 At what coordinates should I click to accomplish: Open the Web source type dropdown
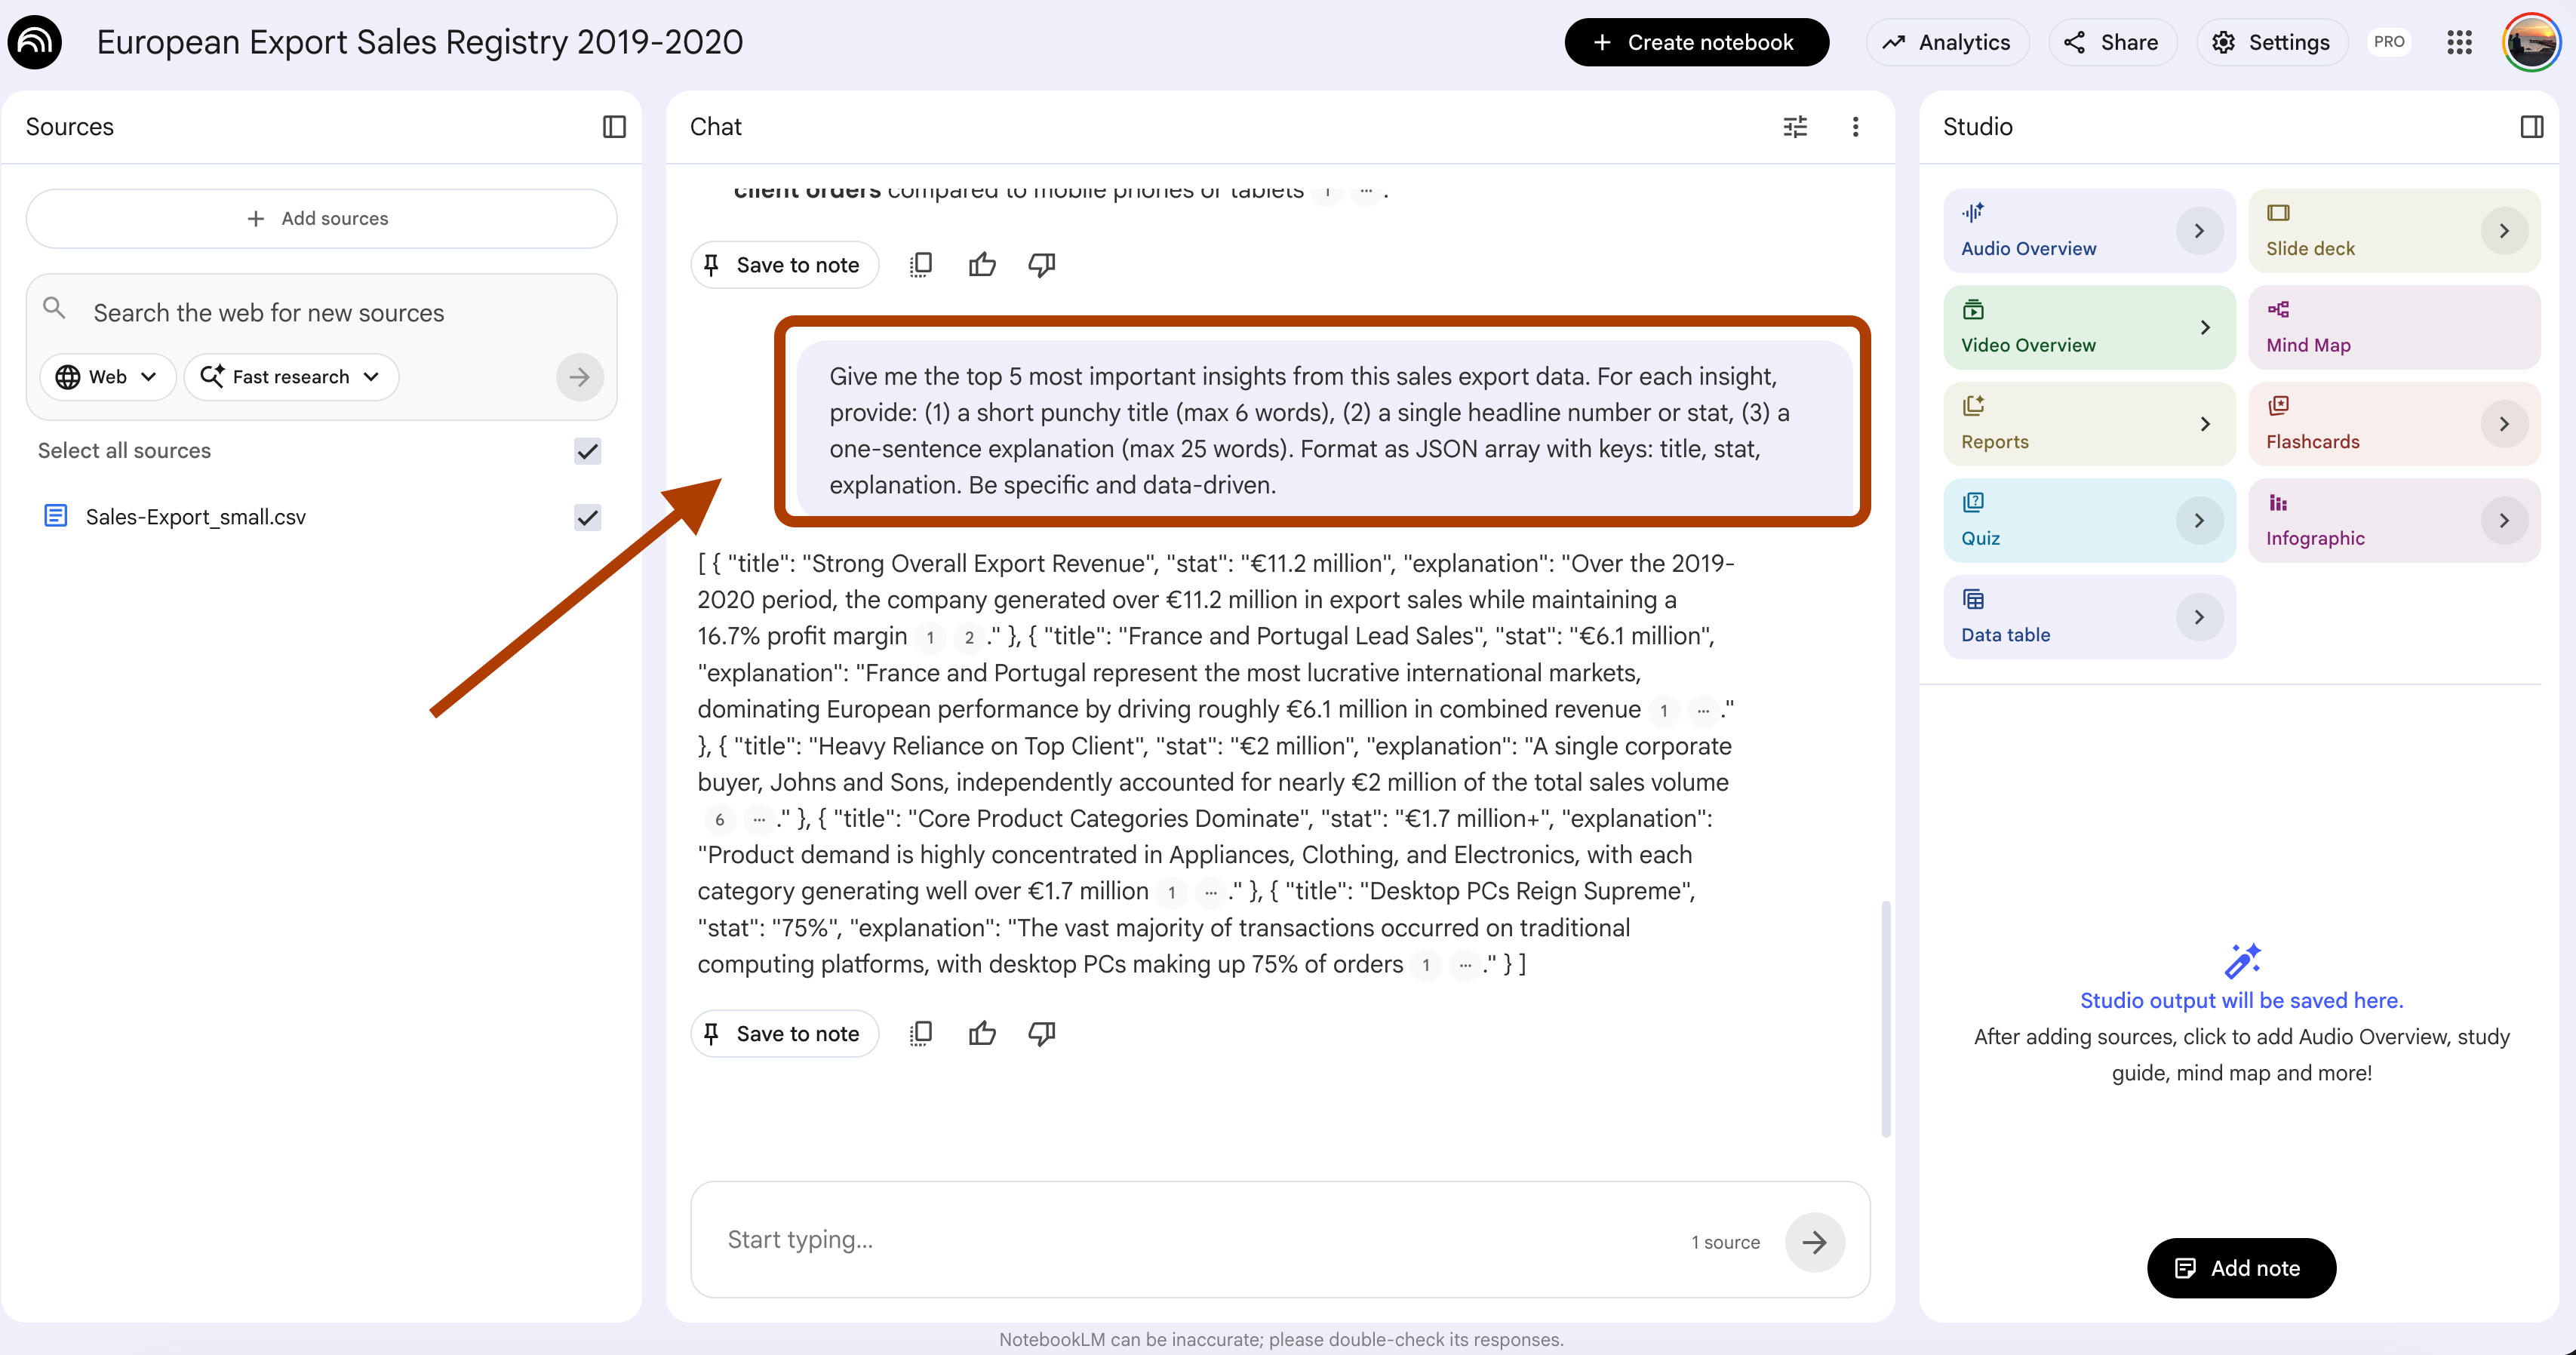[107, 377]
